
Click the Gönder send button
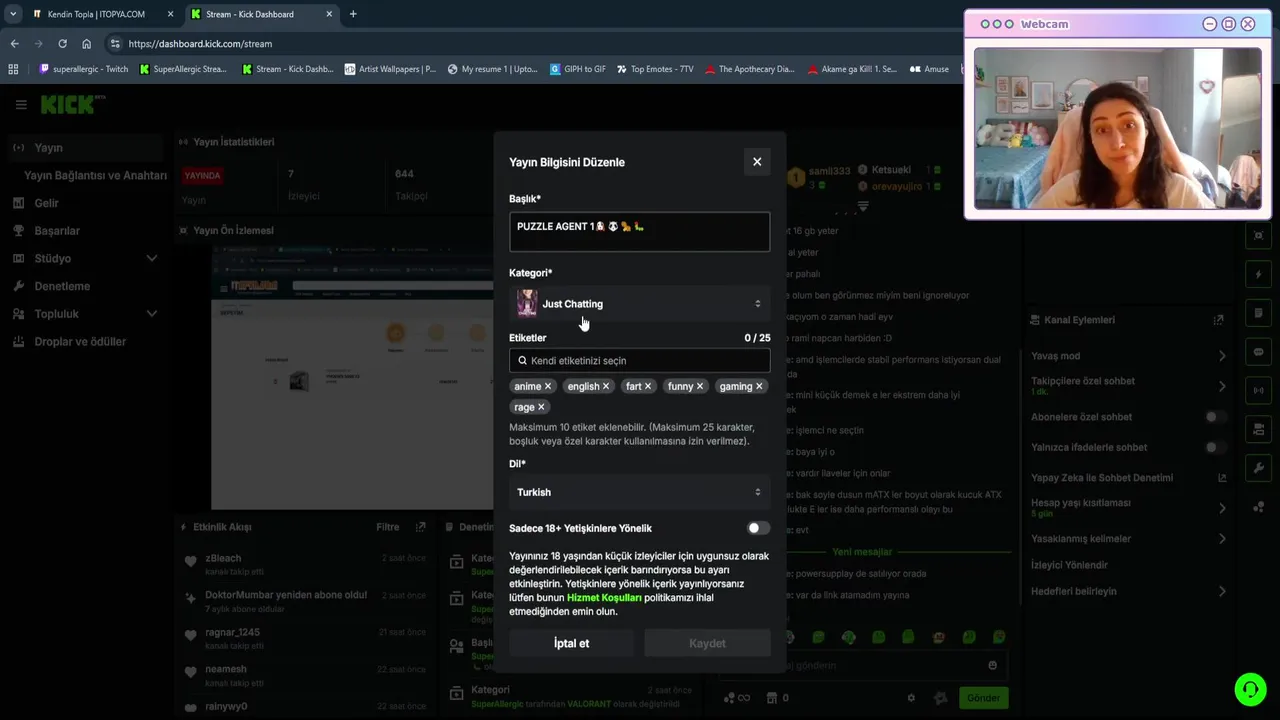pyautogui.click(x=983, y=698)
